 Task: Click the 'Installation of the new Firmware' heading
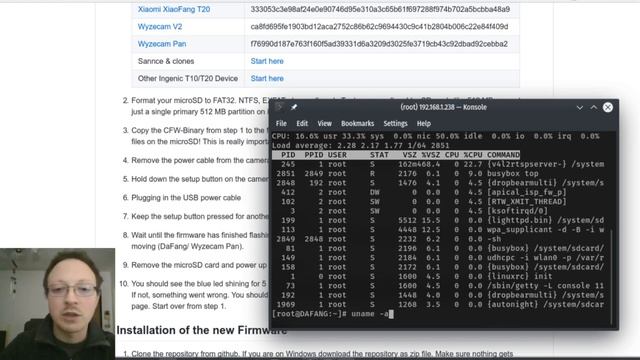tap(202, 330)
